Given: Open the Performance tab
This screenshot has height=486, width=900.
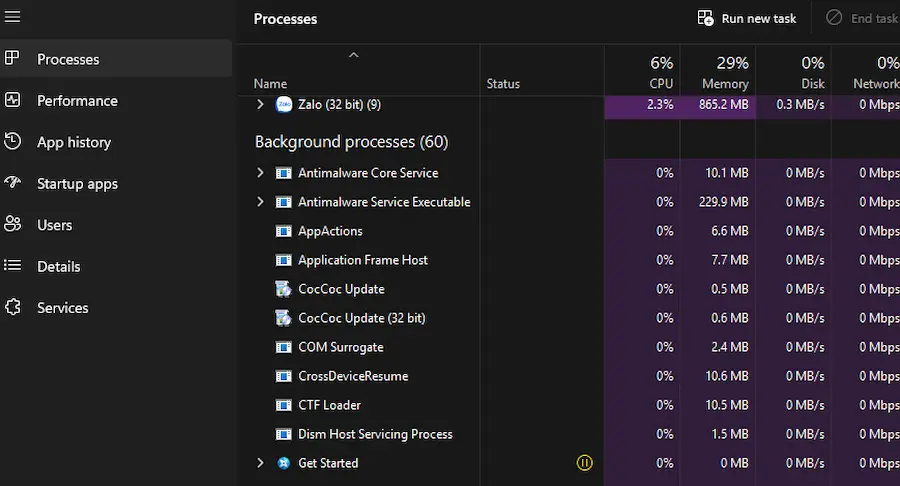Looking at the screenshot, I should point(77,101).
